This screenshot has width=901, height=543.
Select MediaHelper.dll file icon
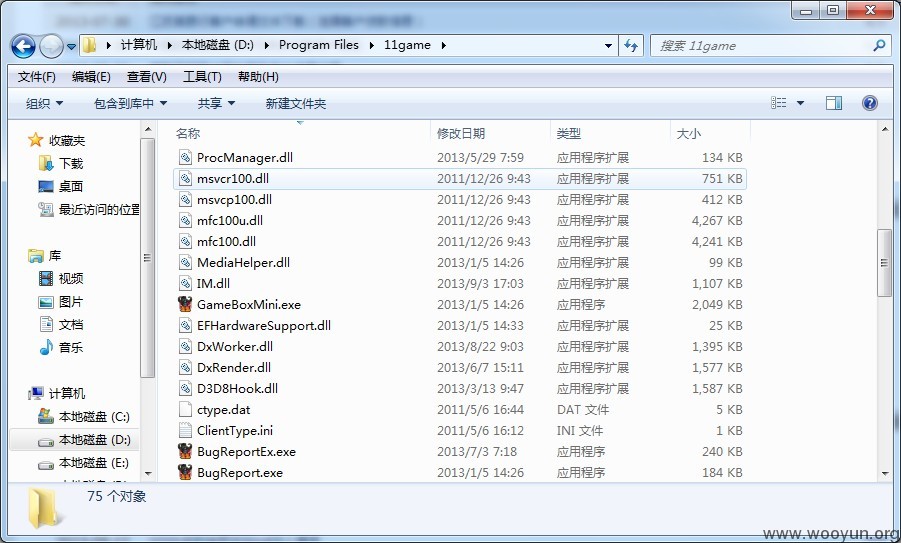(x=185, y=262)
